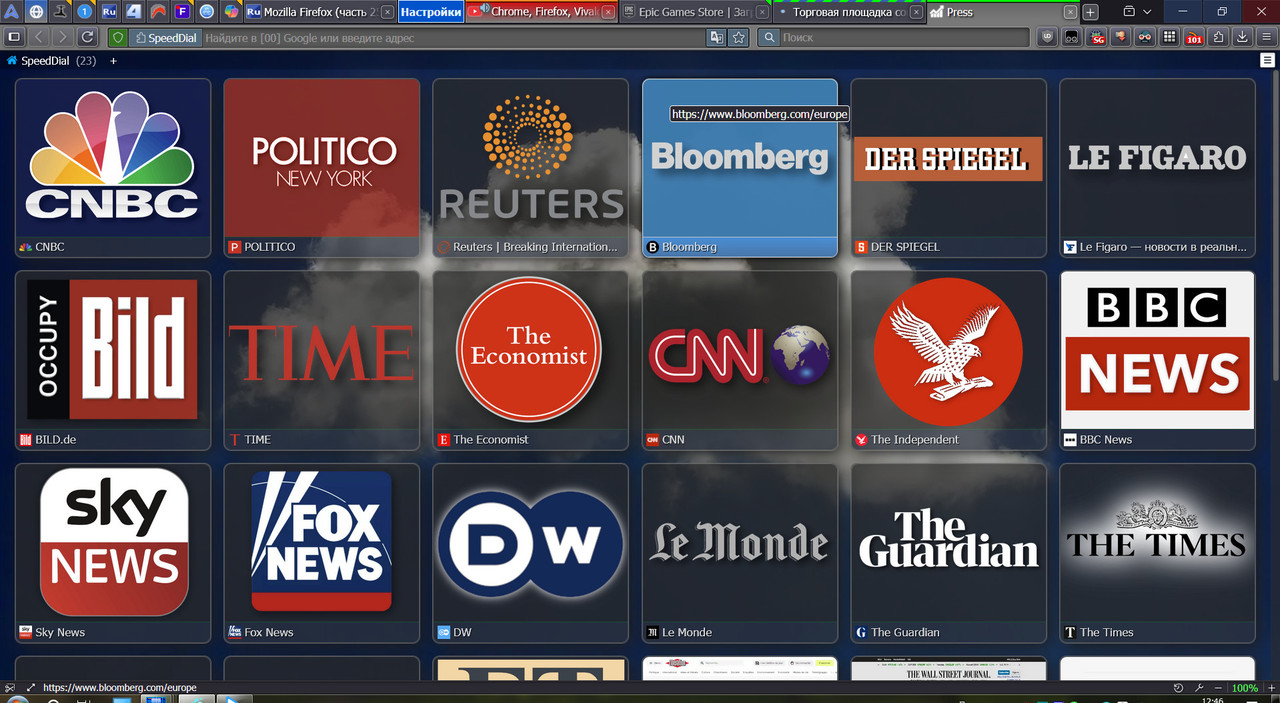The image size is (1280, 703).
Task: Bookmark this page with the star icon
Action: coord(739,37)
